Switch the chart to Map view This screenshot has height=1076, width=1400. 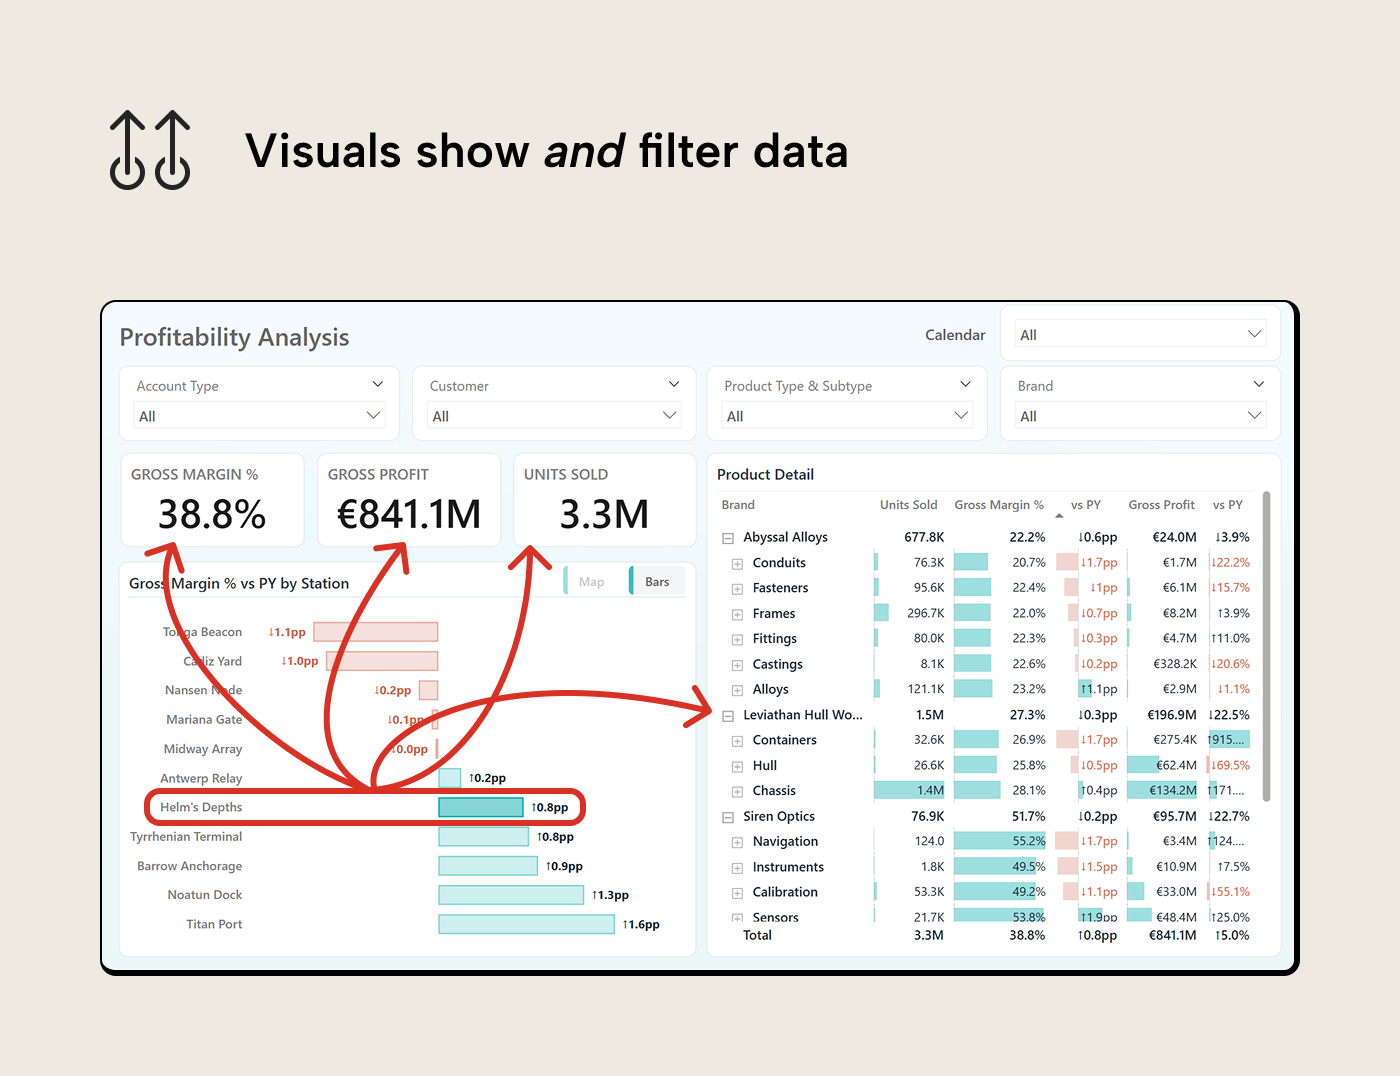(x=591, y=581)
